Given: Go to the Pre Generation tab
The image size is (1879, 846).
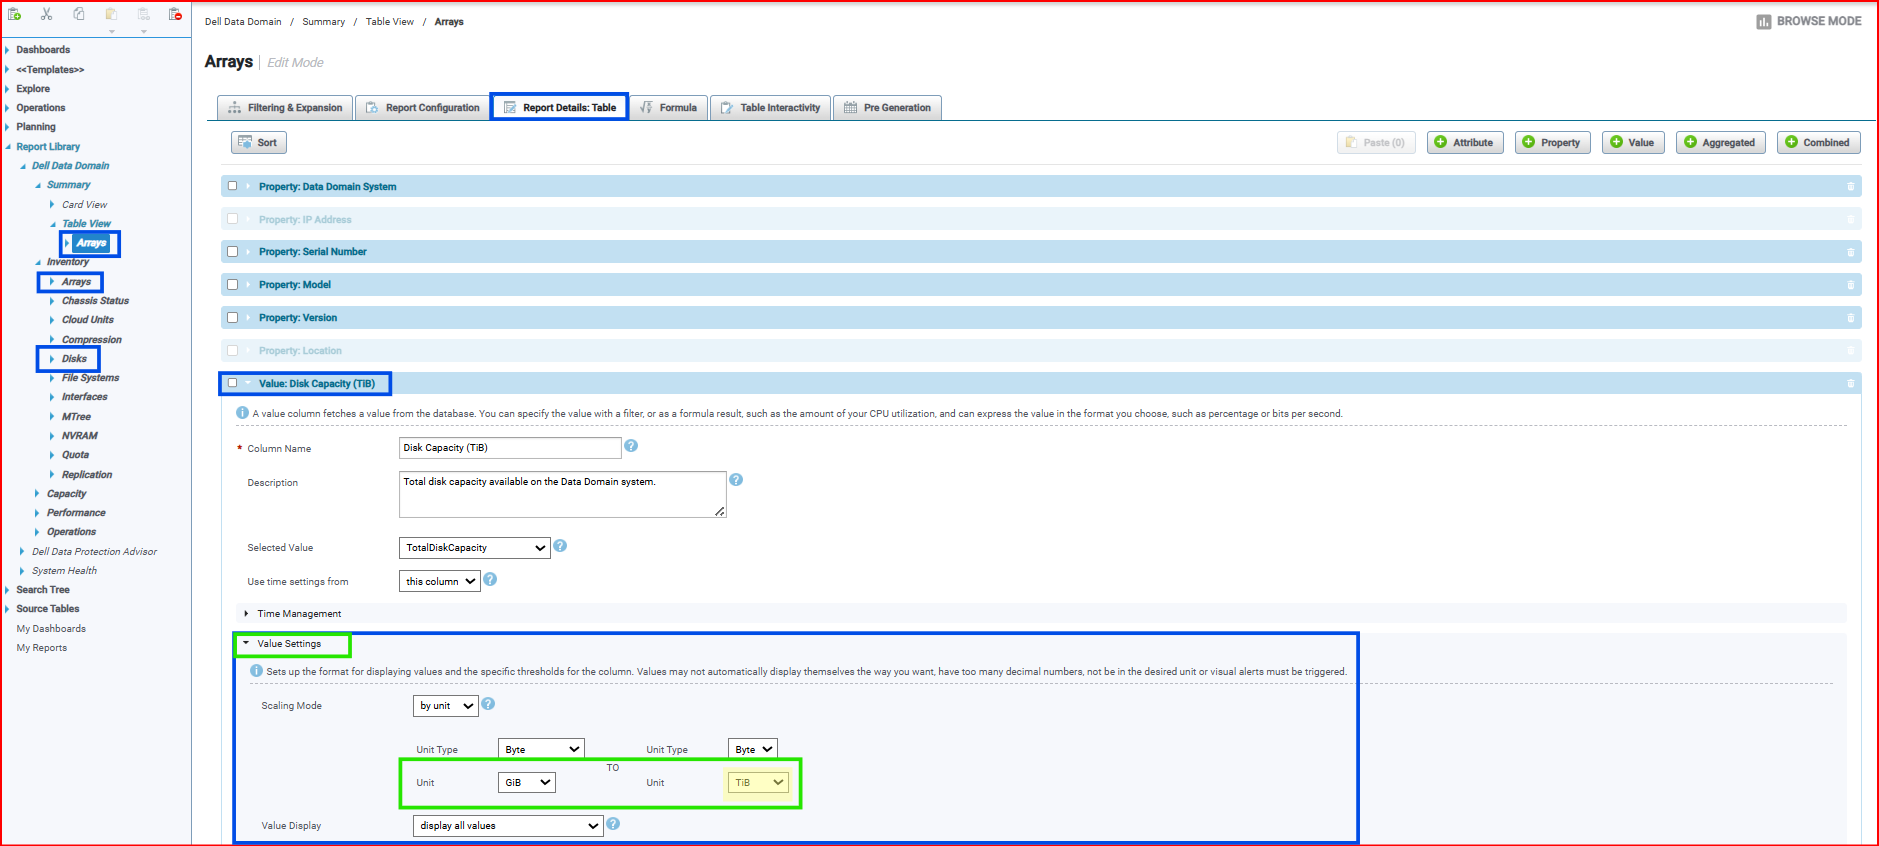Looking at the screenshot, I should (887, 108).
